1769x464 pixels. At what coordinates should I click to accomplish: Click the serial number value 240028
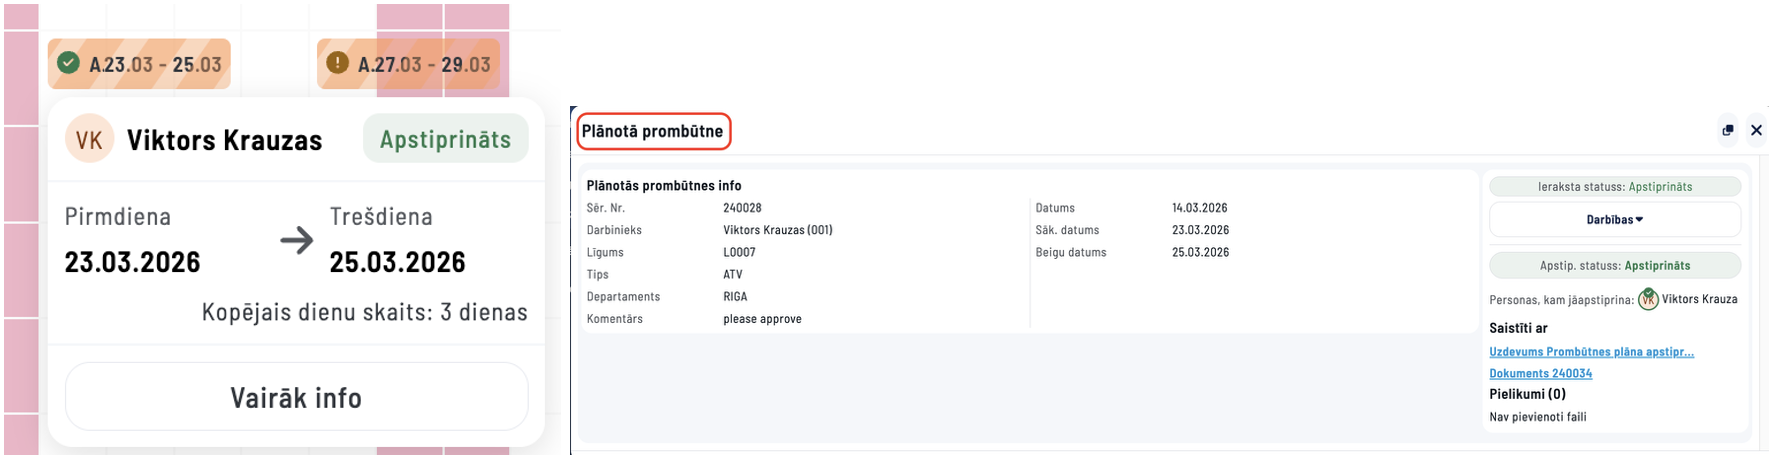coord(742,208)
